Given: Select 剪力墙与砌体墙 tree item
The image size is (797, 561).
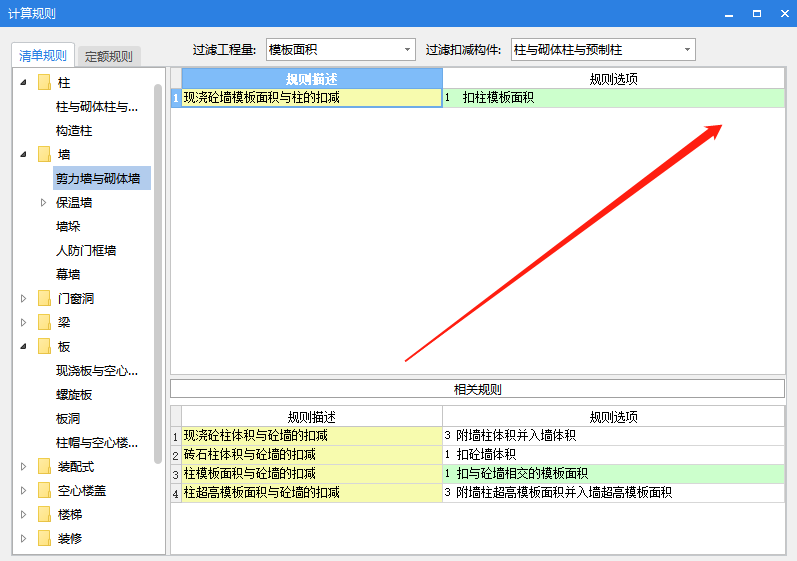Looking at the screenshot, I should pyautogui.click(x=102, y=178).
